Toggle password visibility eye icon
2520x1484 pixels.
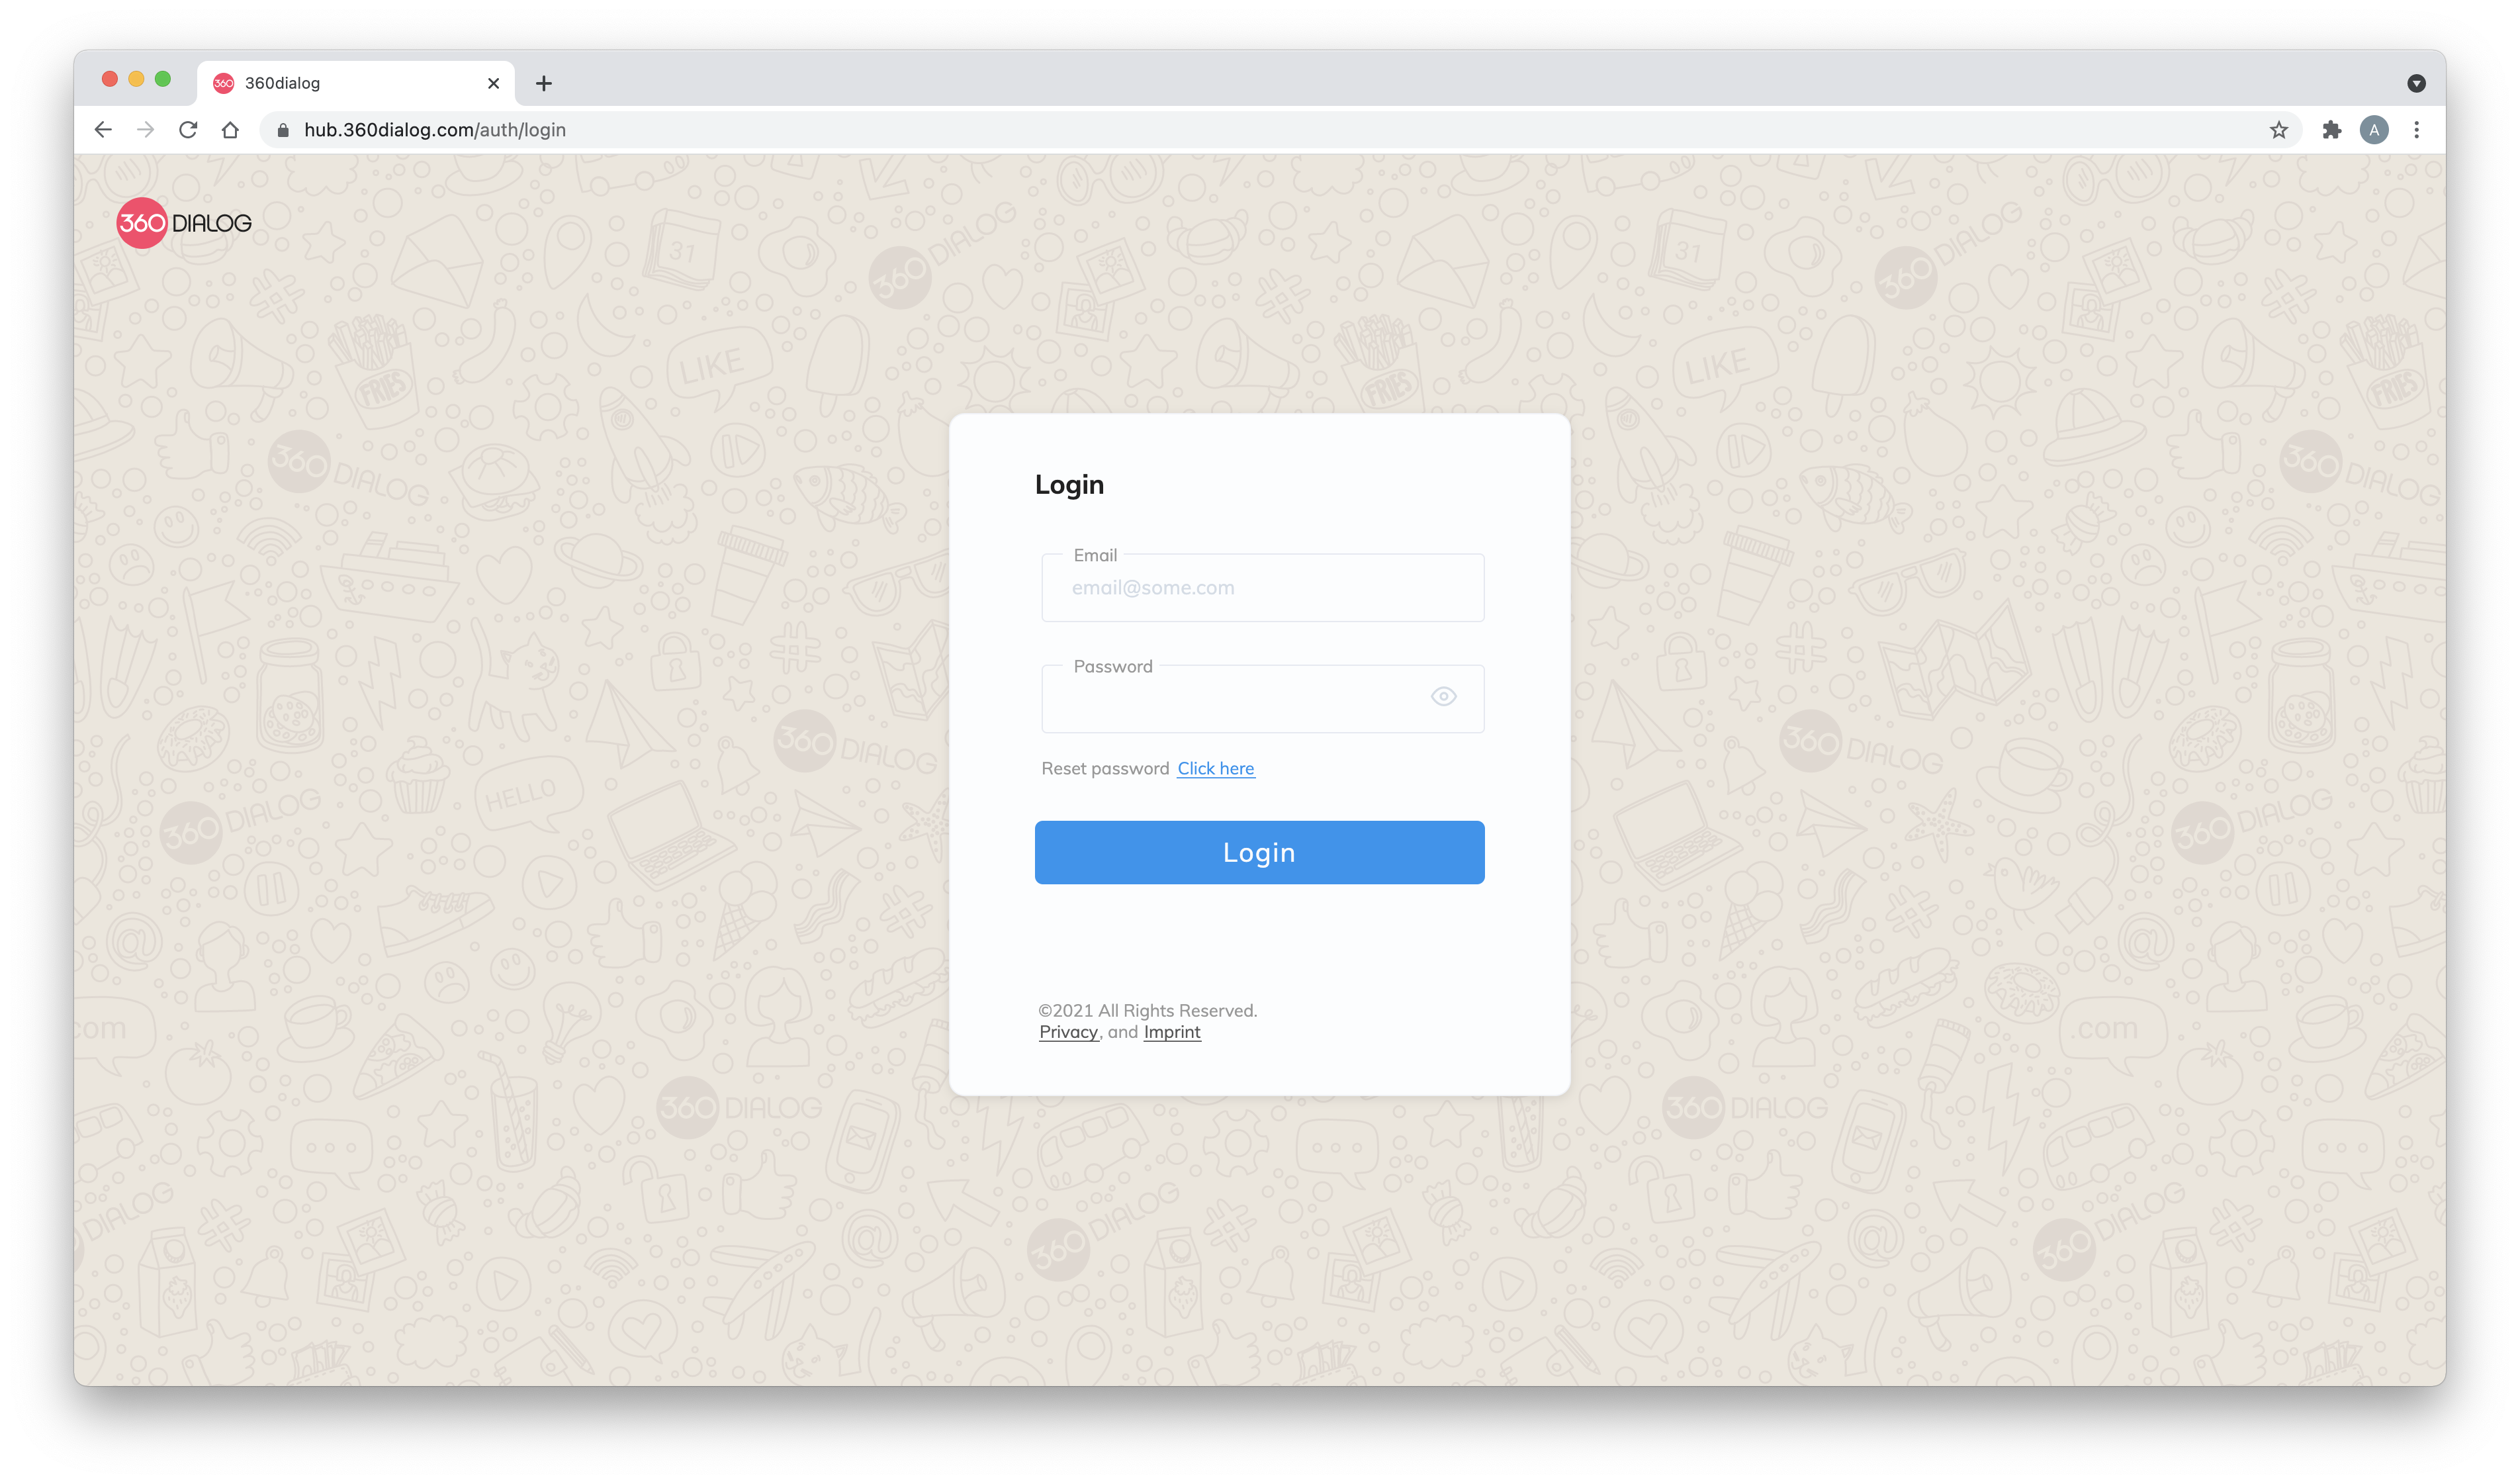tap(1443, 696)
